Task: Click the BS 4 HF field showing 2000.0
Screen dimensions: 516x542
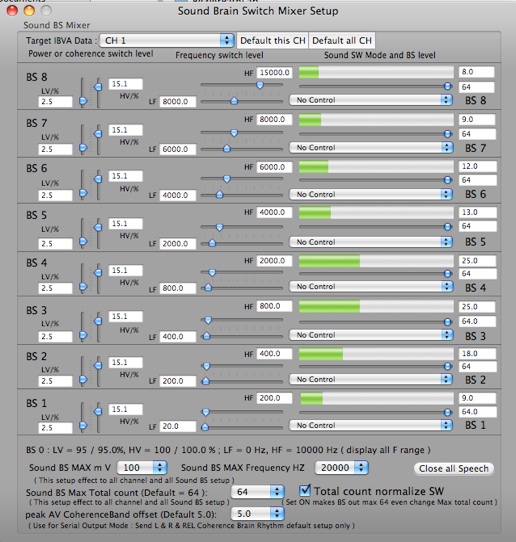Action: tap(274, 261)
